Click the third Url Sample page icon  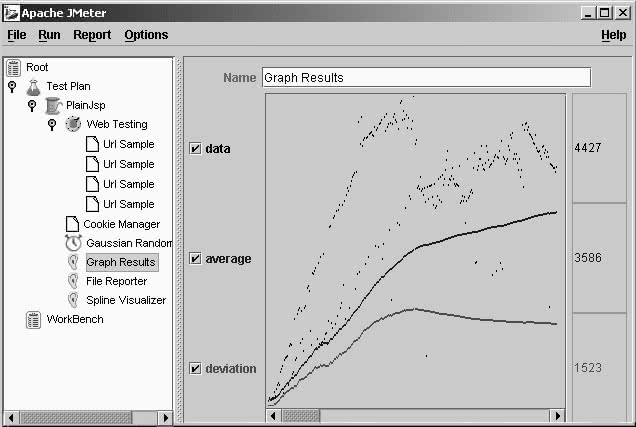coord(92,184)
